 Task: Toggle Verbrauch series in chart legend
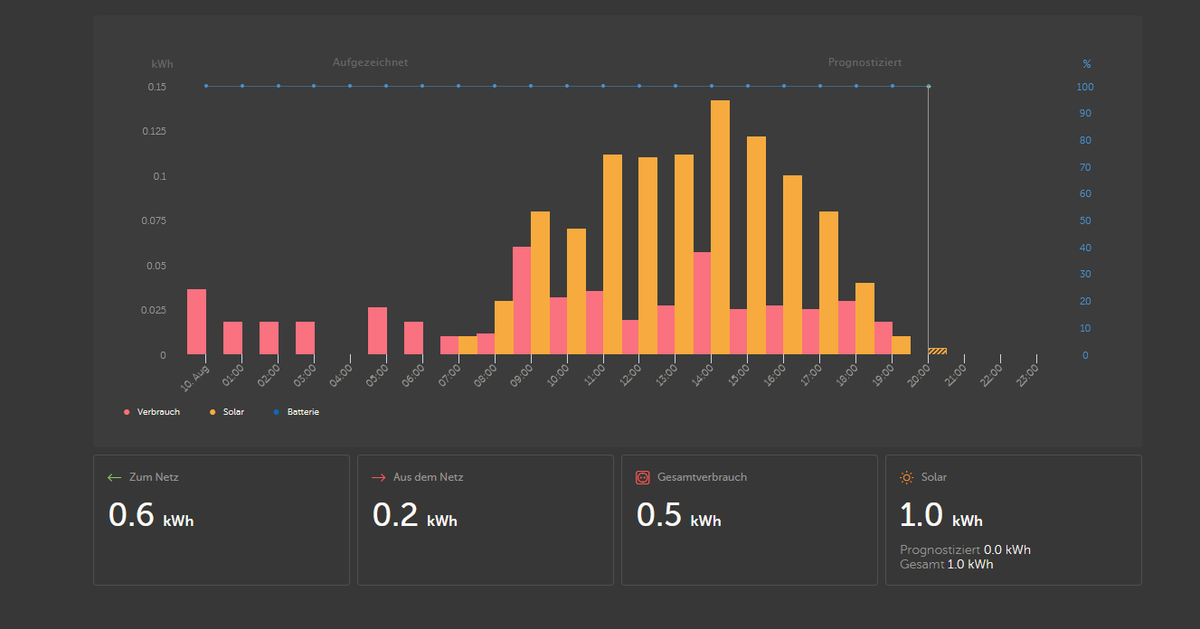[x=151, y=412]
